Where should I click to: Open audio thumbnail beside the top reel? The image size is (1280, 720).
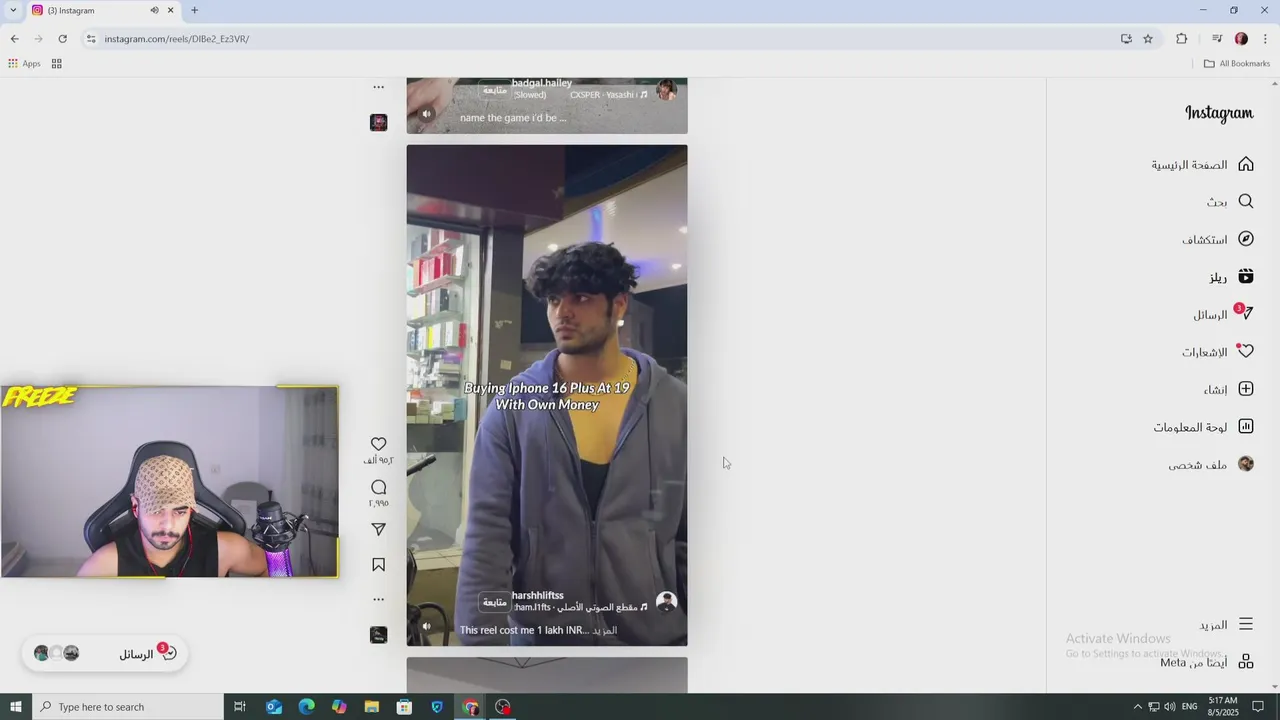(x=378, y=122)
